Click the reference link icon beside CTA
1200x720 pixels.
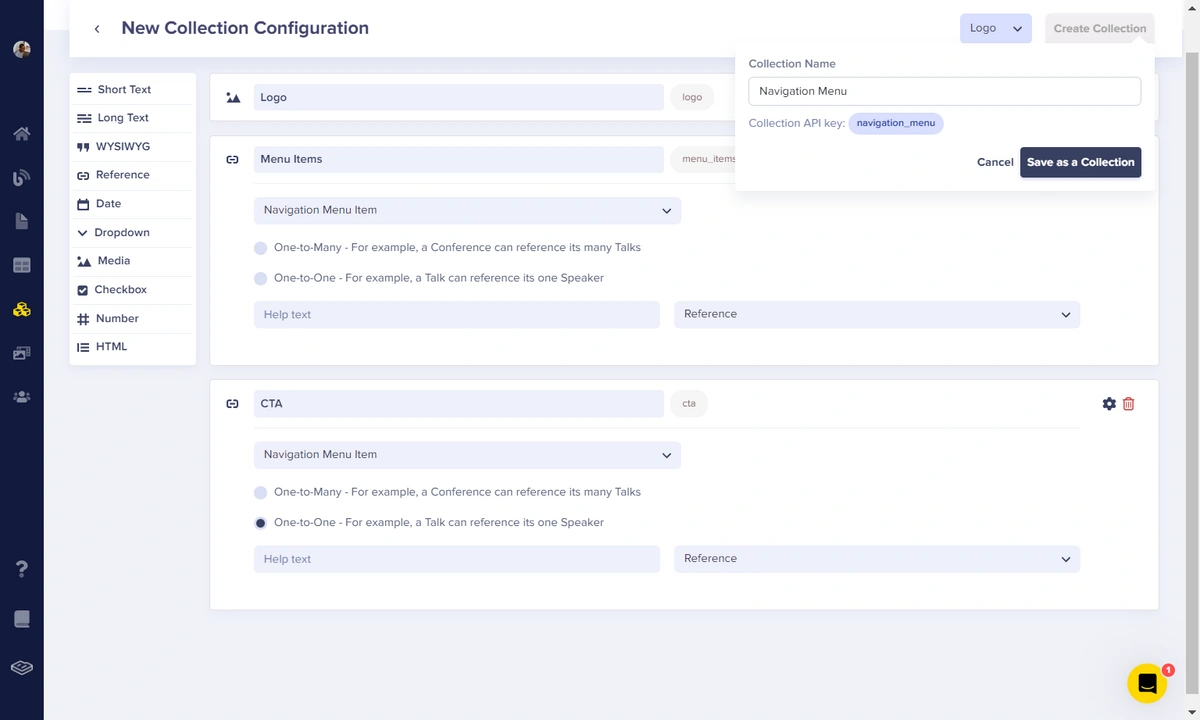[233, 404]
